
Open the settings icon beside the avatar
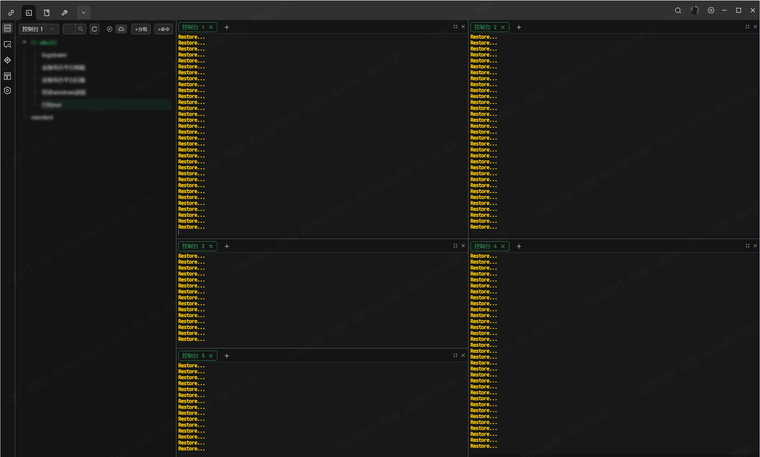tap(711, 11)
